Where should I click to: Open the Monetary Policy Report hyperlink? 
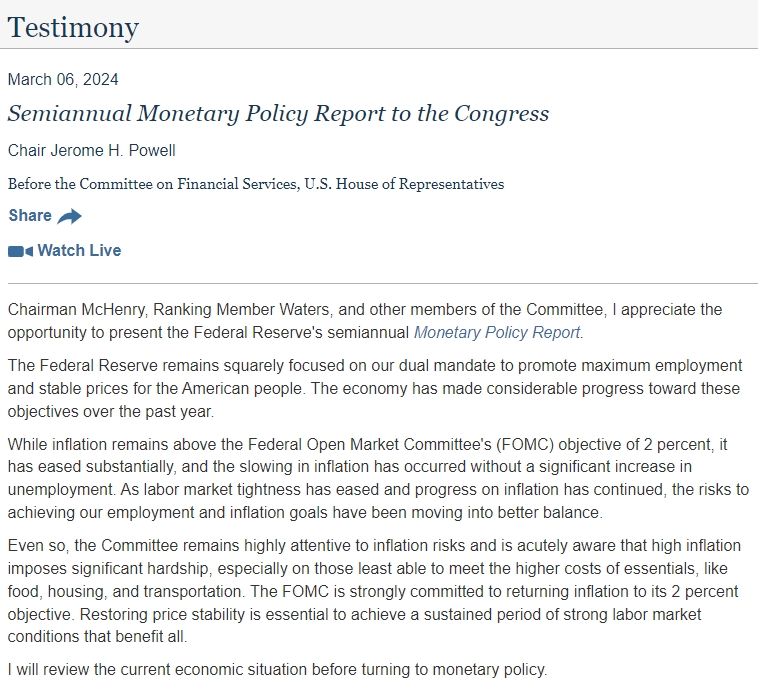click(x=497, y=332)
